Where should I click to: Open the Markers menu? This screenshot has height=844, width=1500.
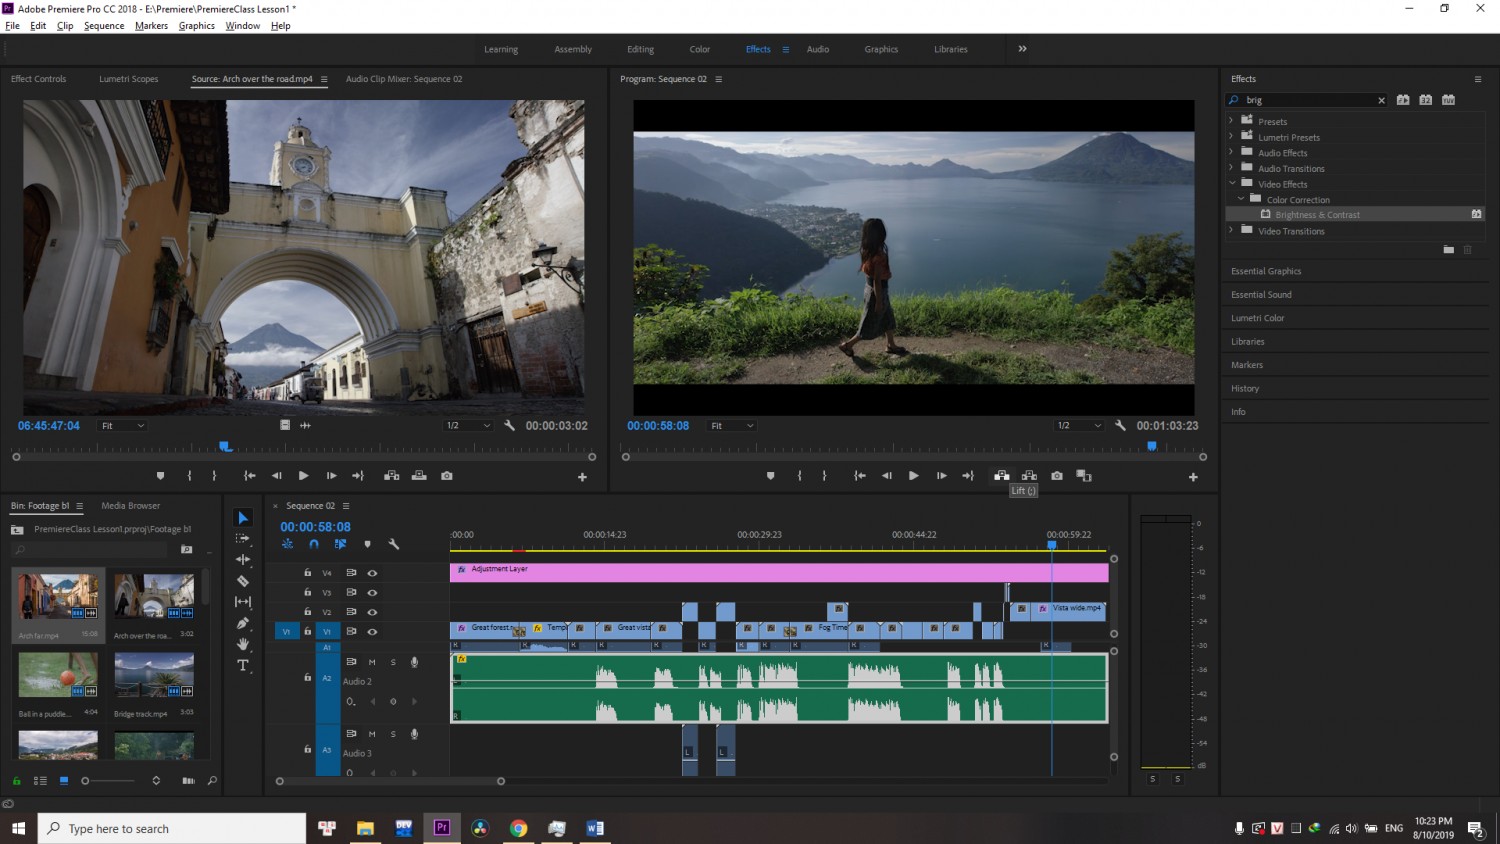(x=152, y=26)
